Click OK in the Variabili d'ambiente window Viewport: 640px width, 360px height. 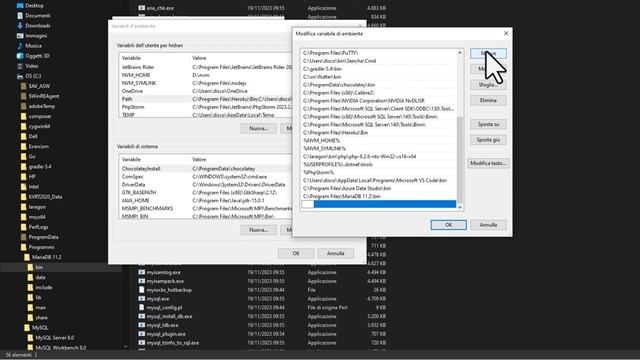pyautogui.click(x=296, y=253)
